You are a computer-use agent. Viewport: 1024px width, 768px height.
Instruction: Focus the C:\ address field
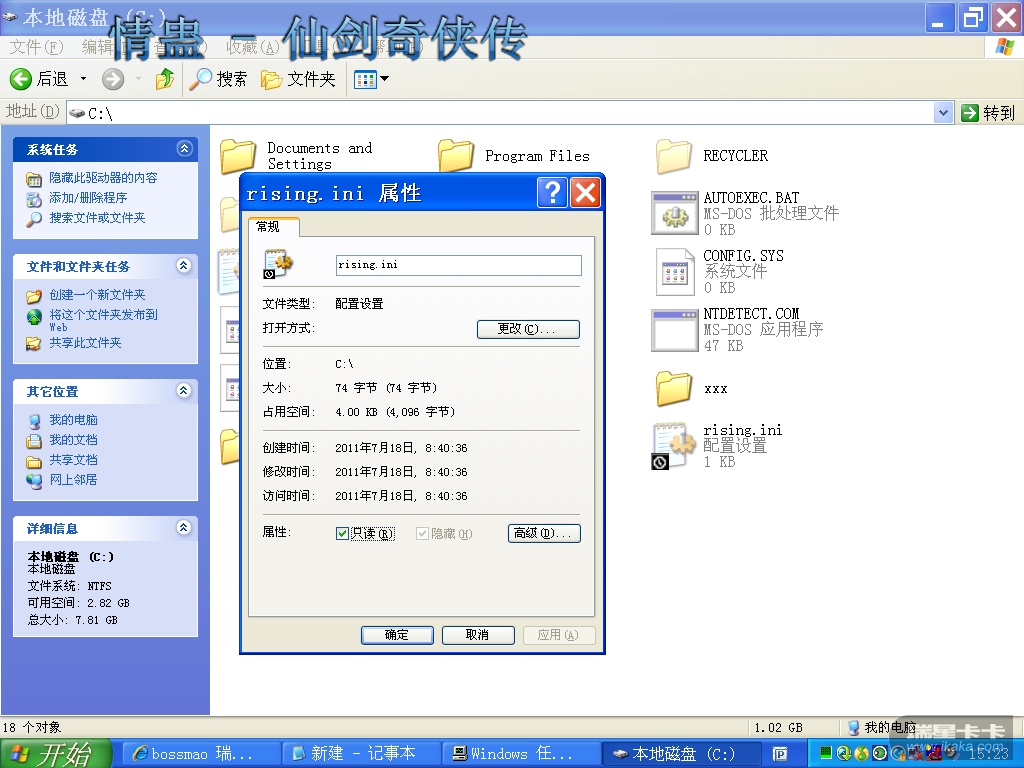click(500, 113)
